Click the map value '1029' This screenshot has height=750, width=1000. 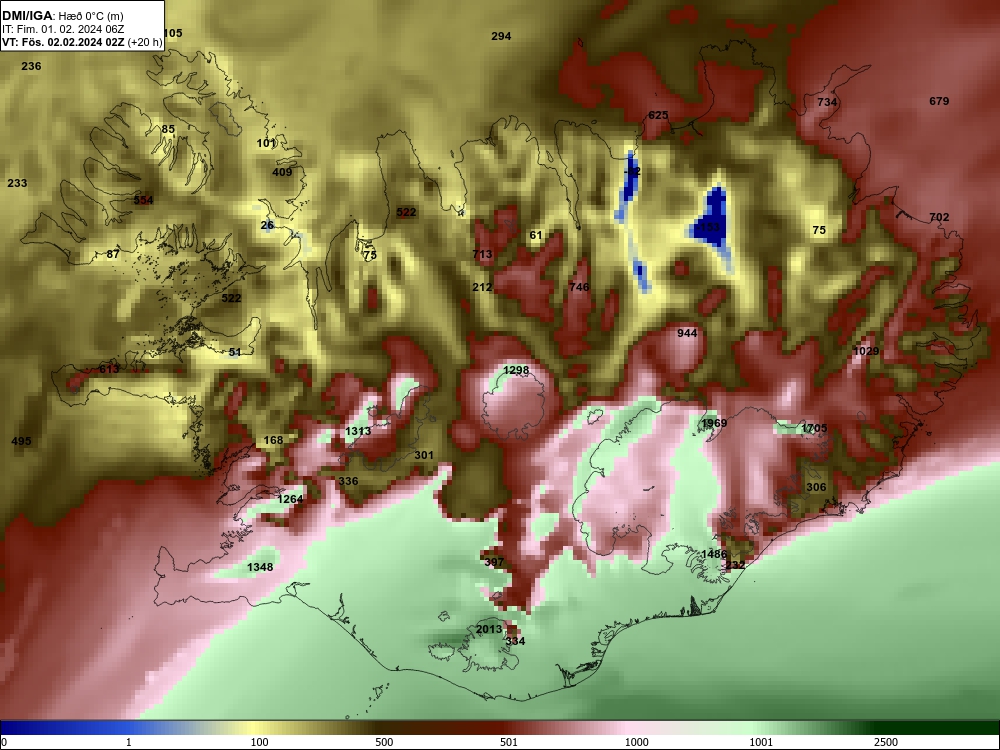(x=866, y=351)
